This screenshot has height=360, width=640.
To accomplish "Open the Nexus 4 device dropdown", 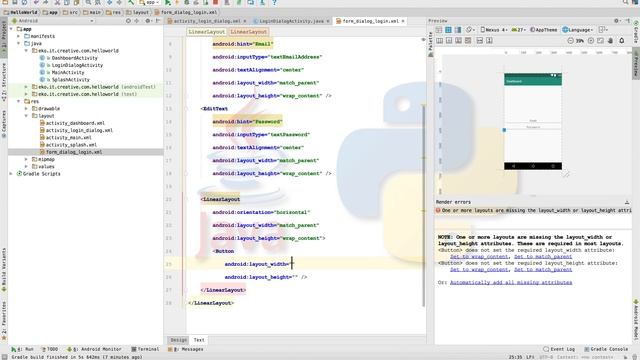I will point(494,30).
